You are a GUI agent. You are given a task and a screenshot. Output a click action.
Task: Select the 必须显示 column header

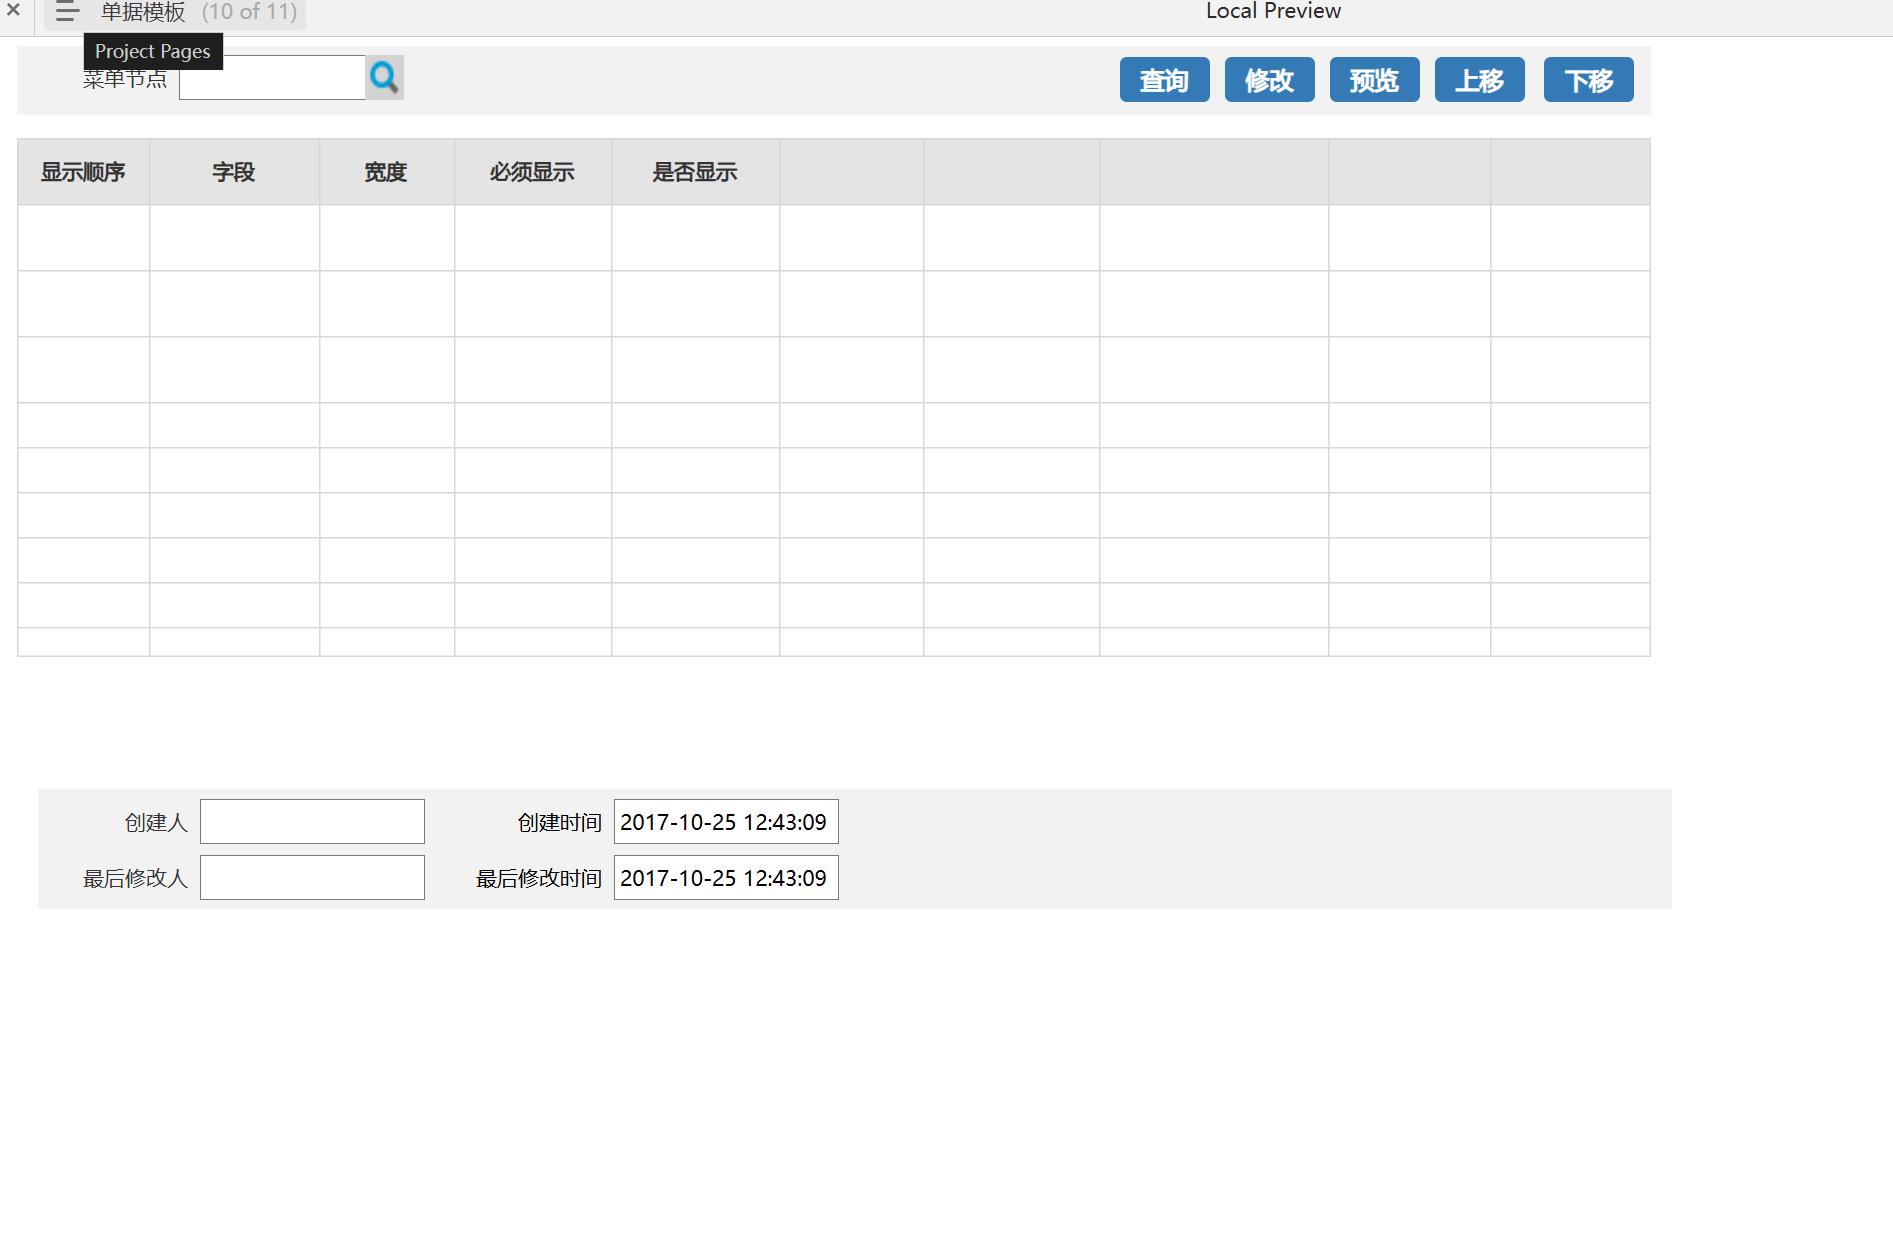[x=532, y=172]
